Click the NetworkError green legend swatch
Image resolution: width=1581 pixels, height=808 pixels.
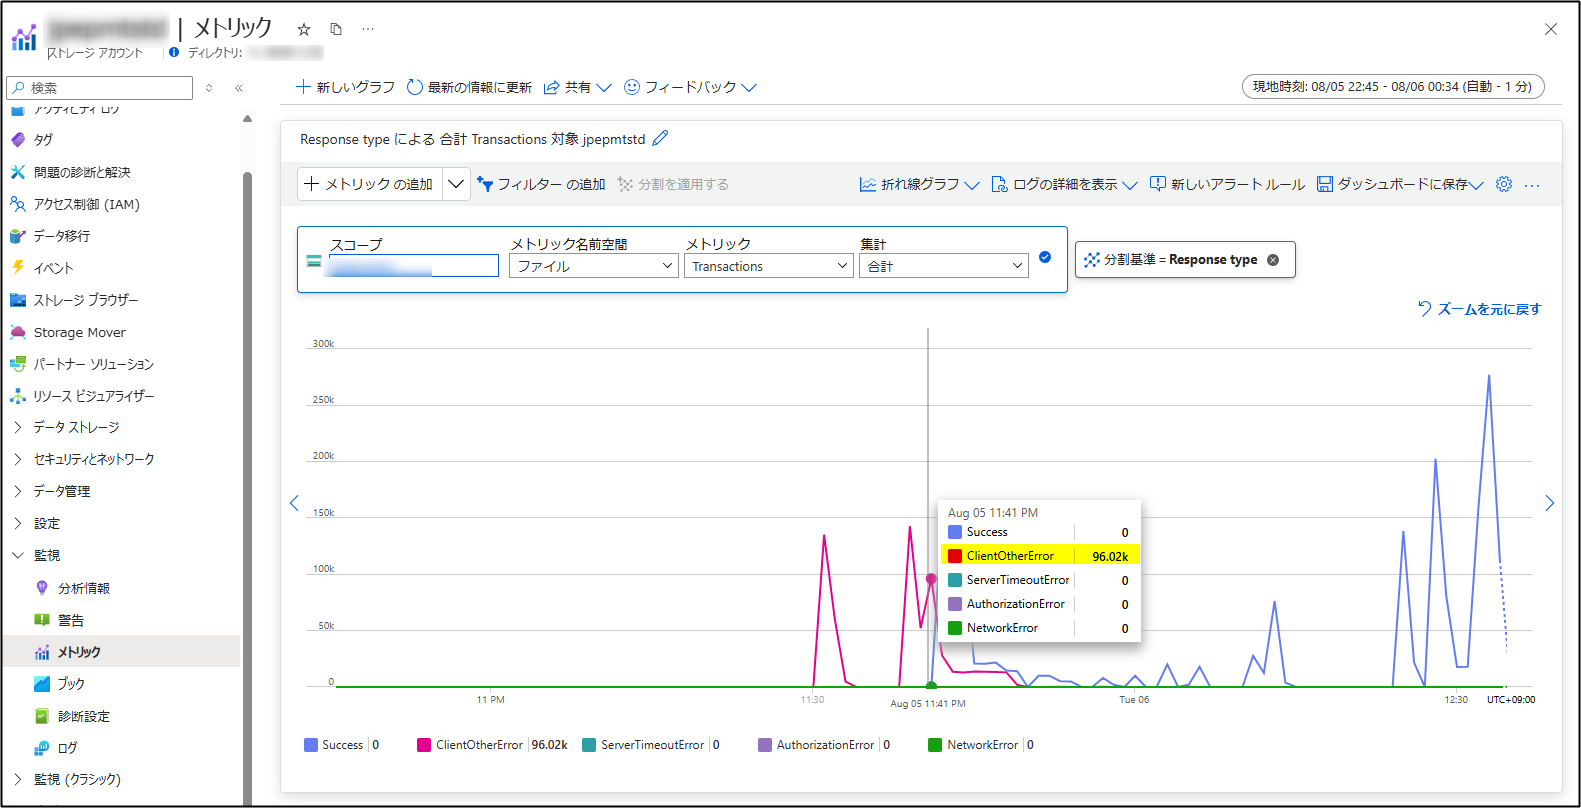(x=935, y=745)
